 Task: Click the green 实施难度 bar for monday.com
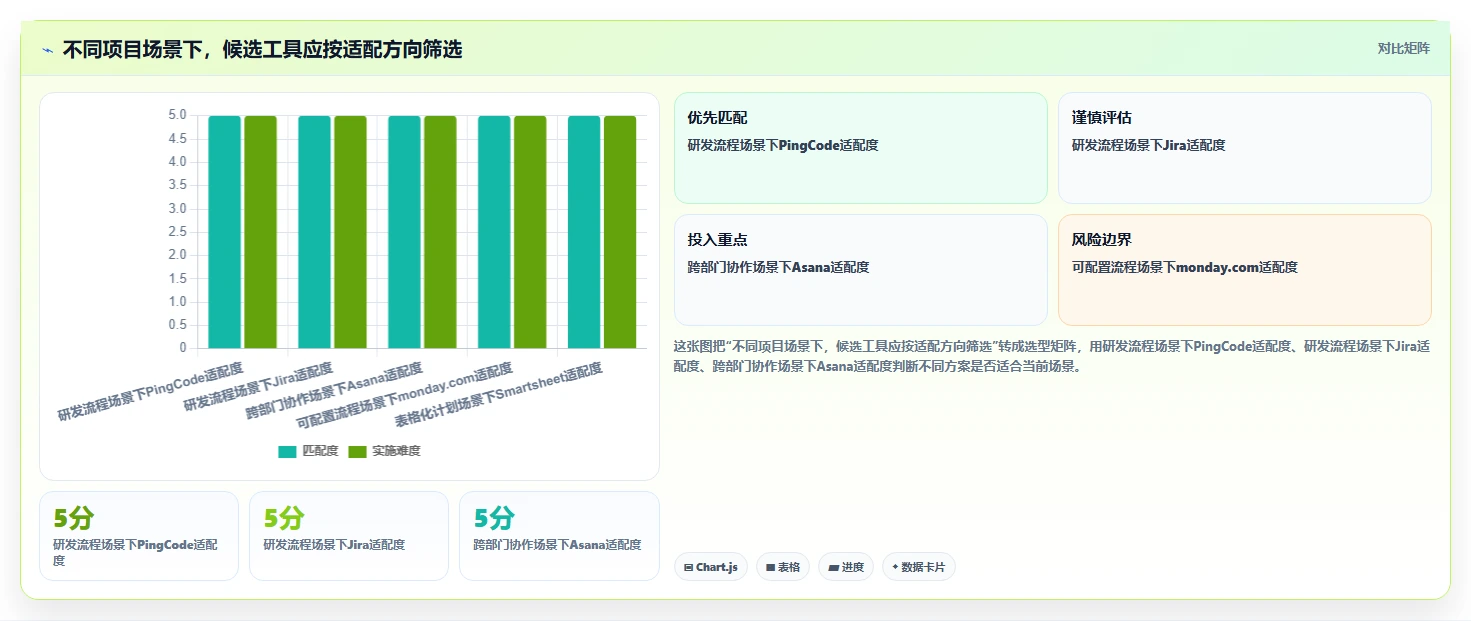tap(530, 232)
